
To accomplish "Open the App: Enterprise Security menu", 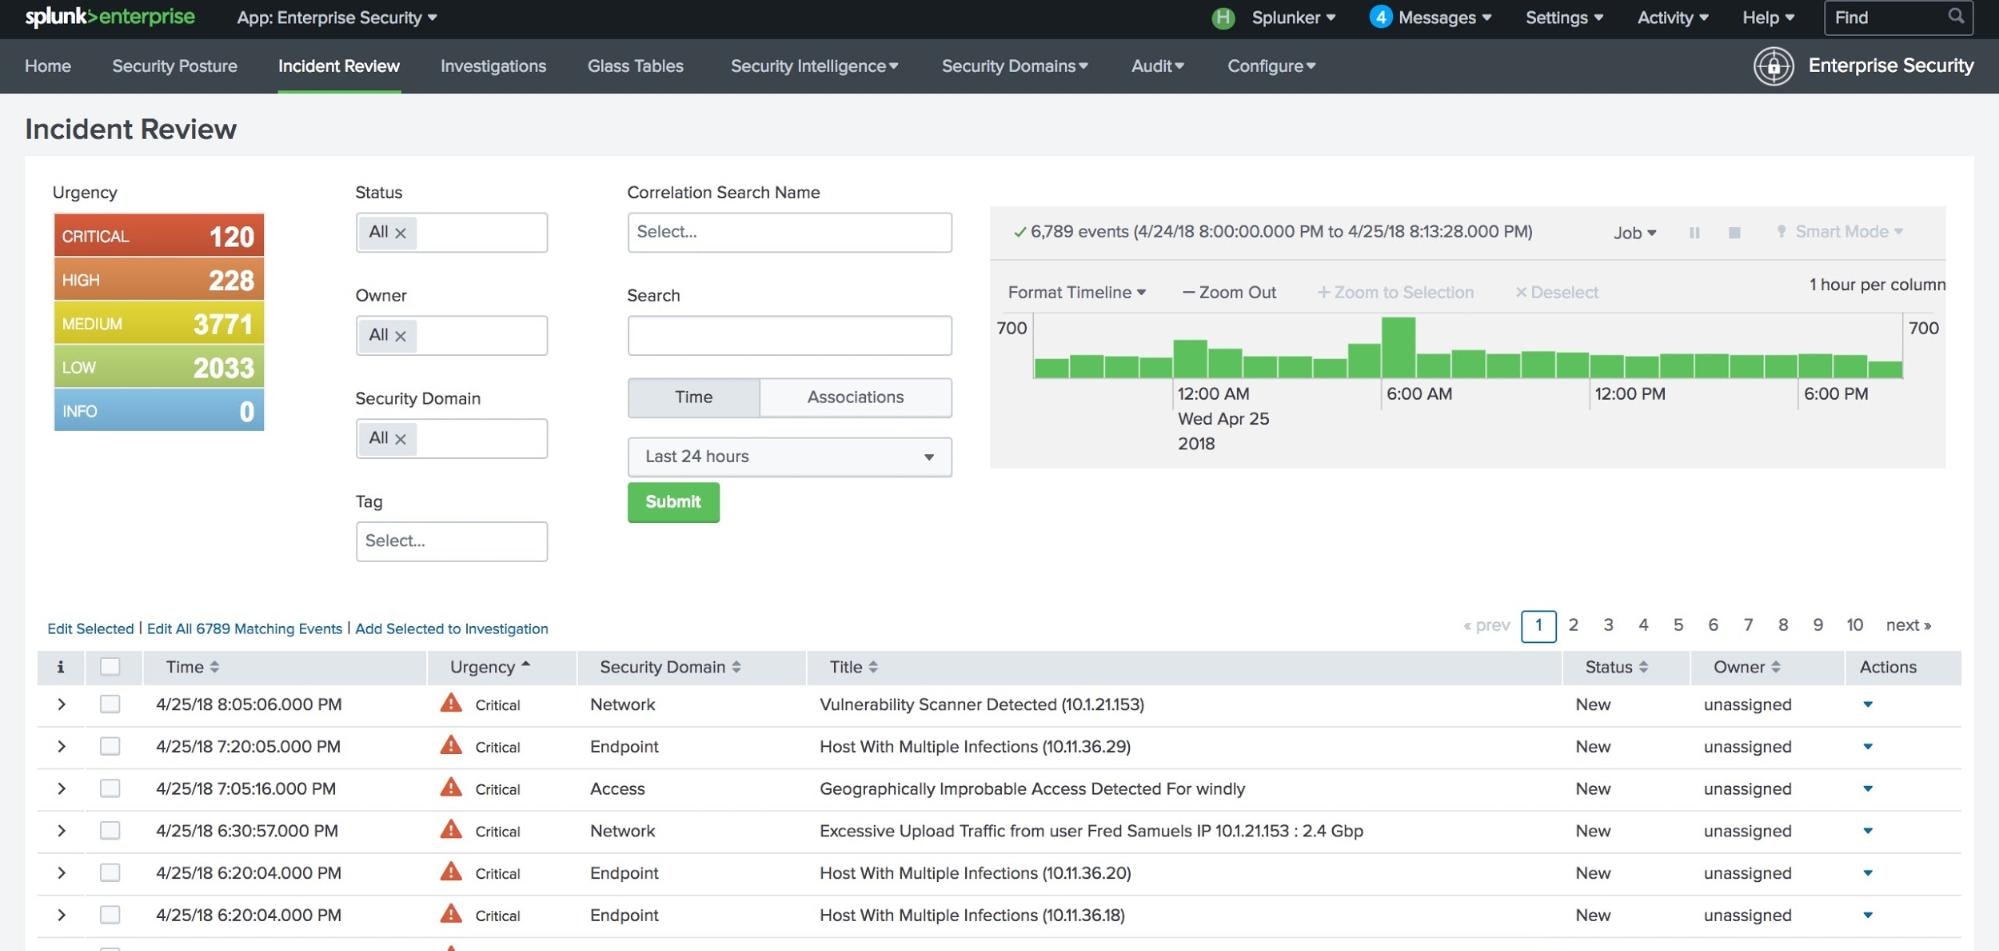I will tap(337, 18).
